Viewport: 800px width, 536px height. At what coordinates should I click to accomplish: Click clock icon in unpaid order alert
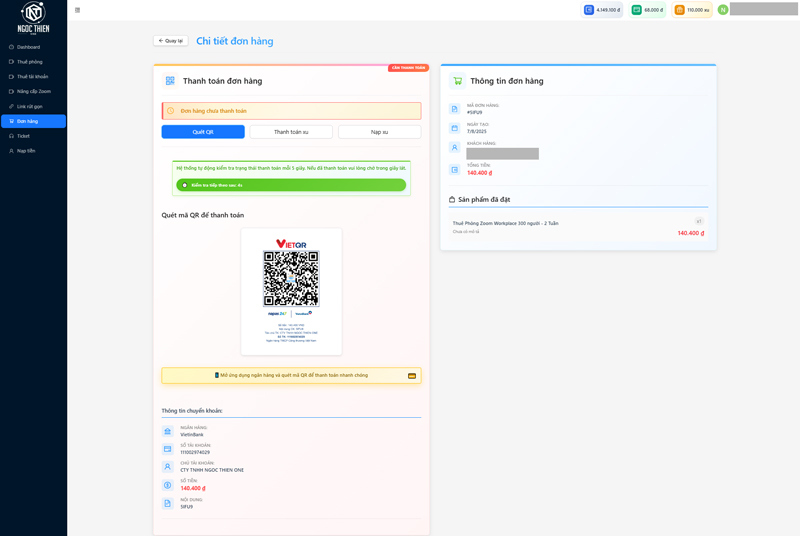170,111
